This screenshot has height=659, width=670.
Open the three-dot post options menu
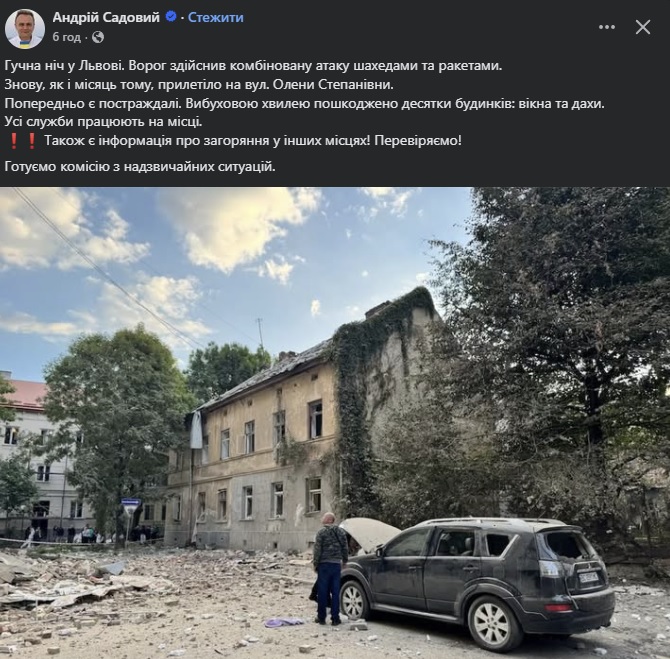(x=607, y=27)
